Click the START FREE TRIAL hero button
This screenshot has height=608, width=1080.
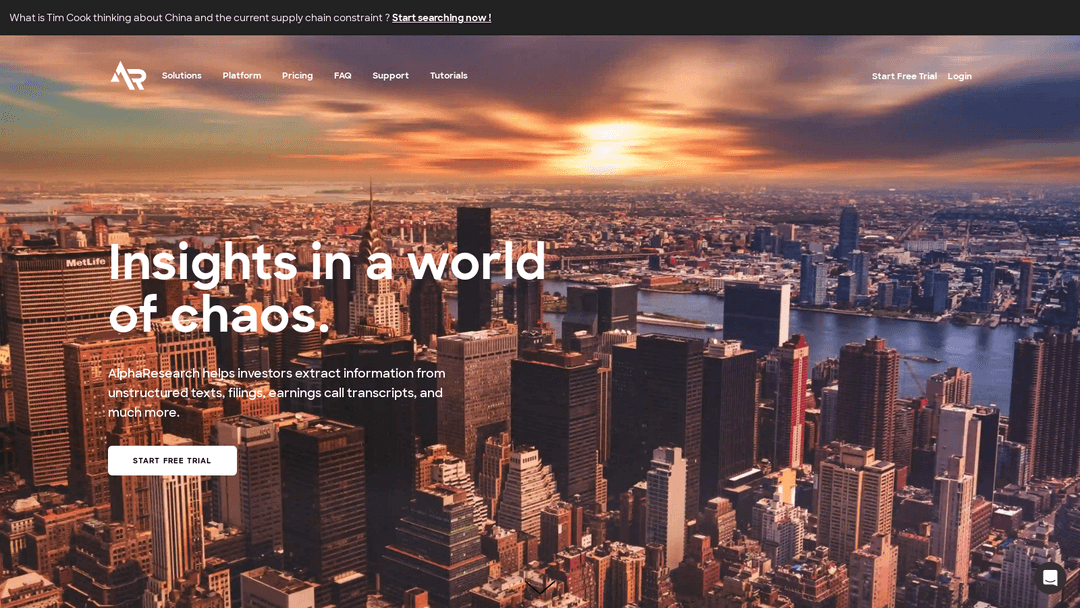pos(172,460)
